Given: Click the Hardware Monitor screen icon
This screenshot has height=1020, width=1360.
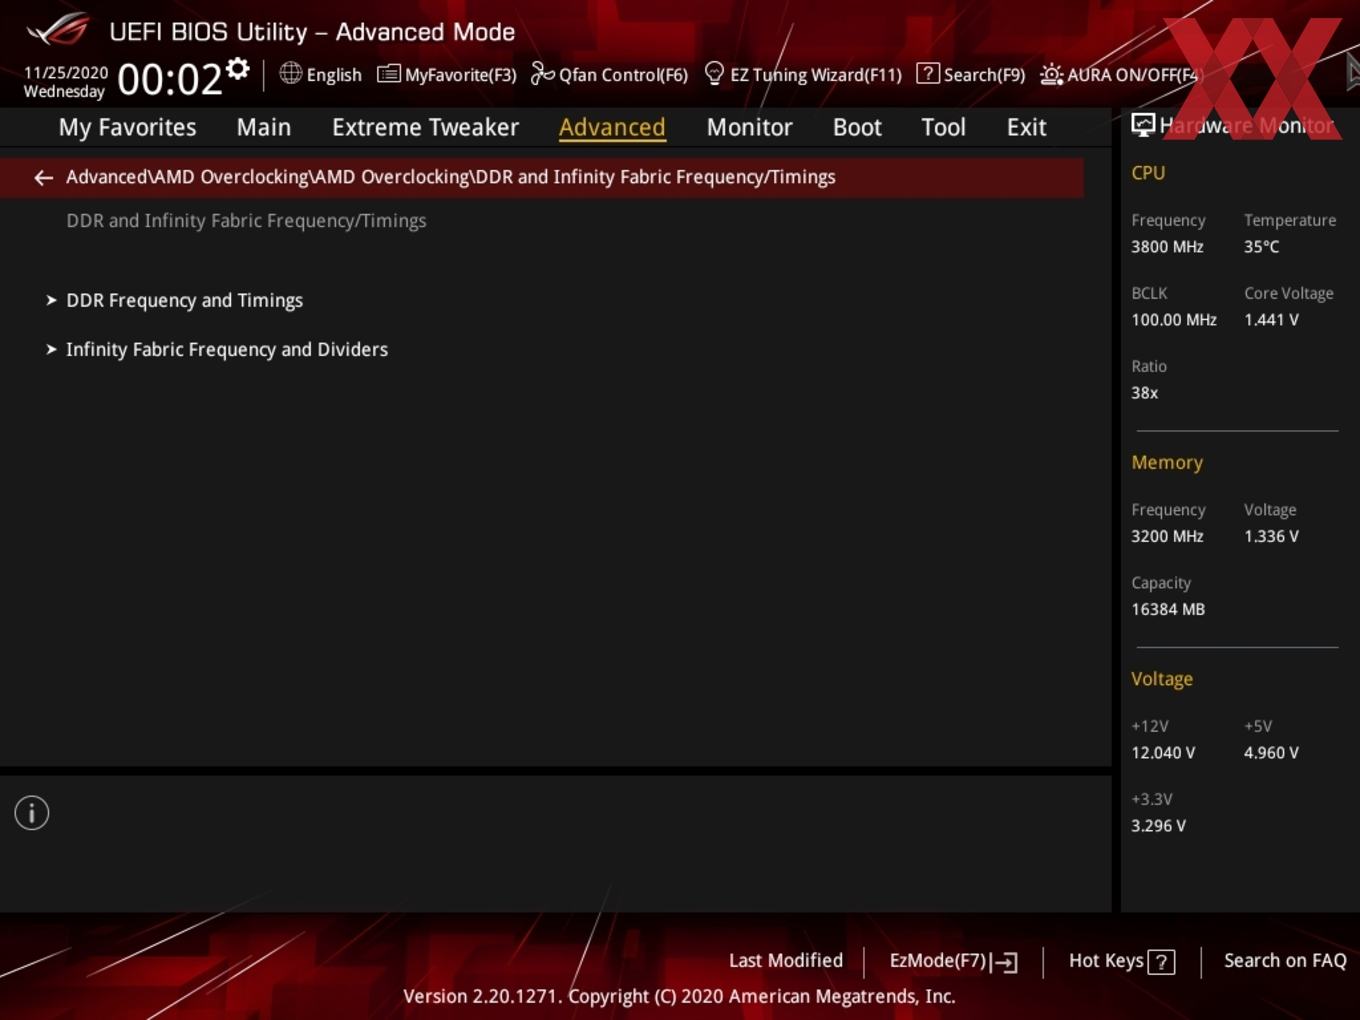Looking at the screenshot, I should click(1143, 125).
